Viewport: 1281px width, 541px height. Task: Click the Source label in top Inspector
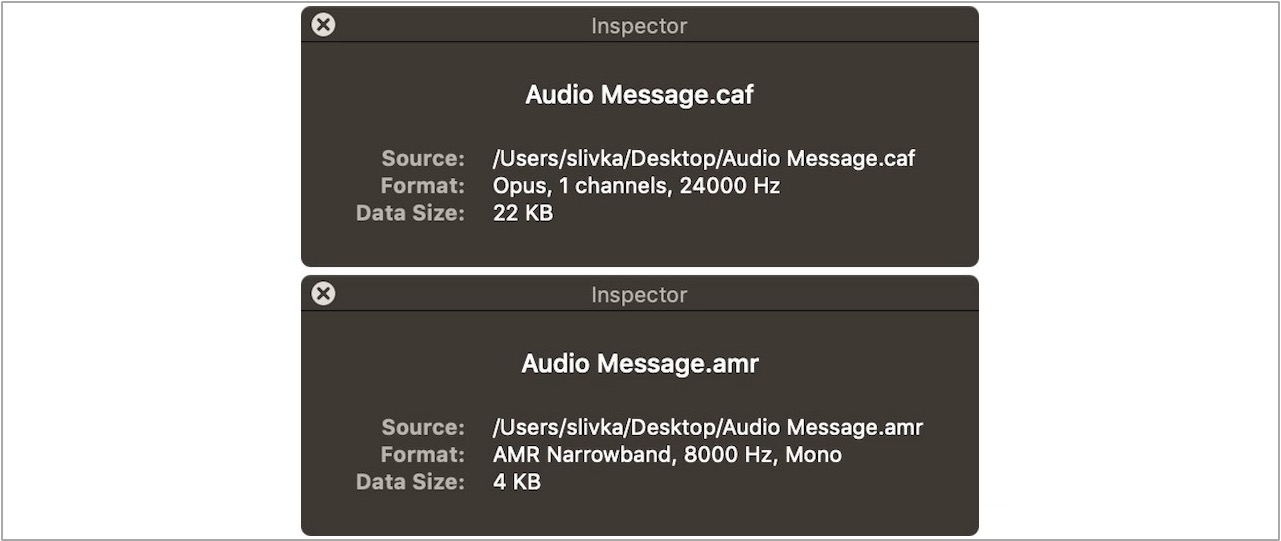click(423, 158)
